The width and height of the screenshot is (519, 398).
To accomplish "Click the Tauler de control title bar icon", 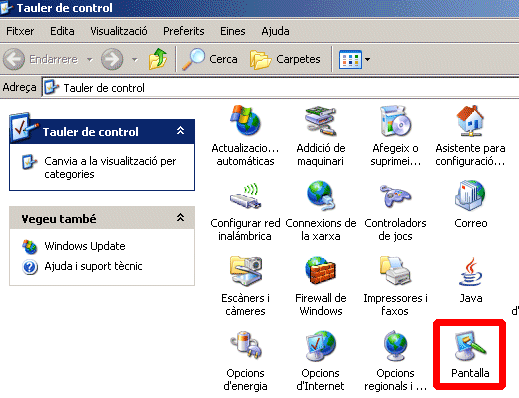I will tap(6, 7).
